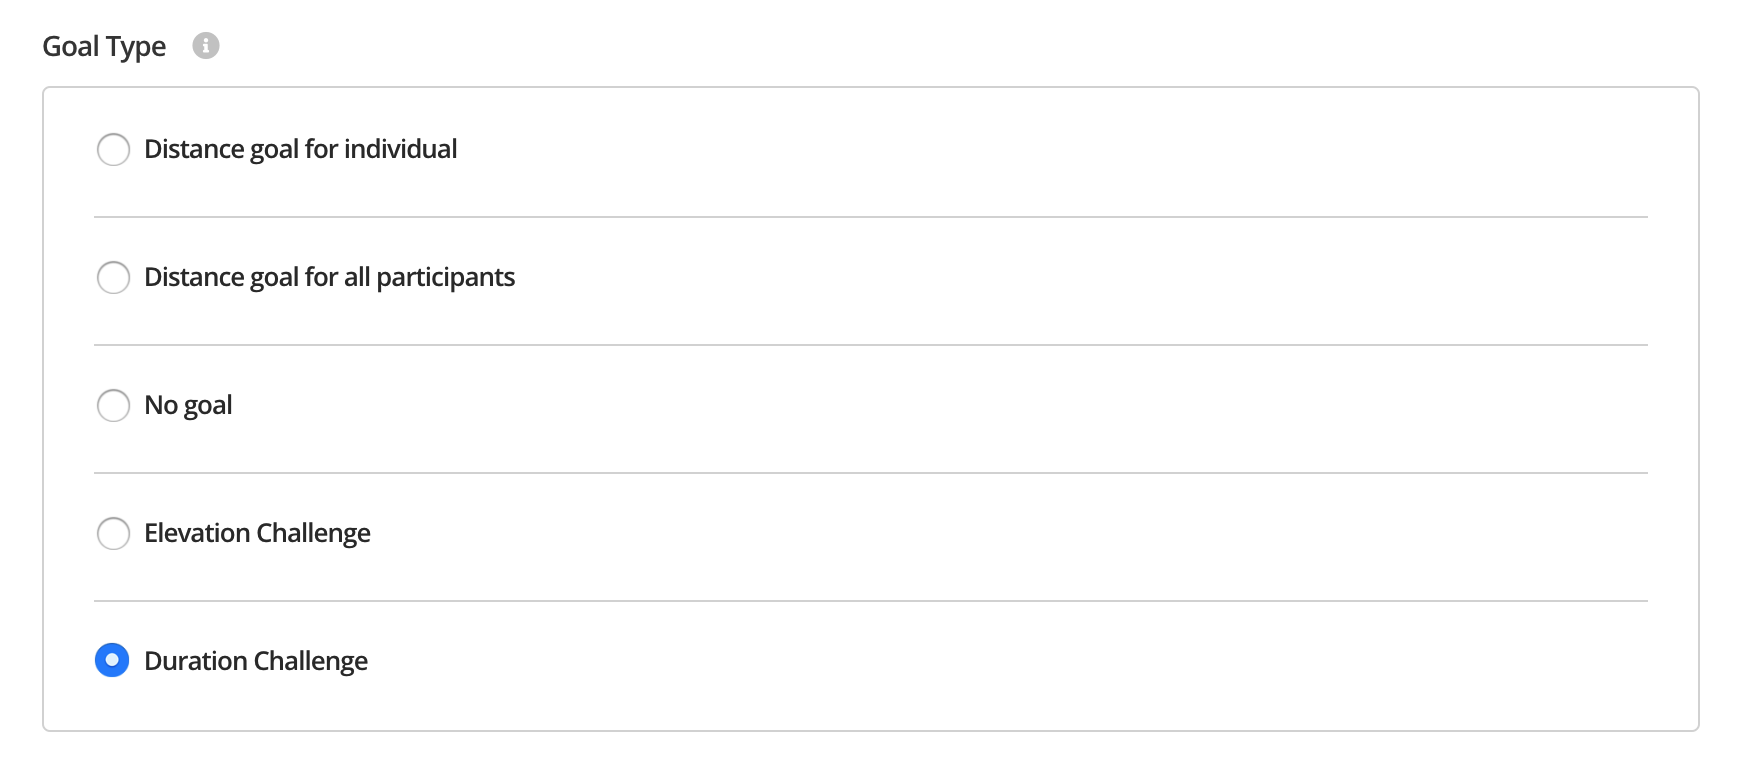Choose "Distance goal for all participants" radio button

[113, 278]
